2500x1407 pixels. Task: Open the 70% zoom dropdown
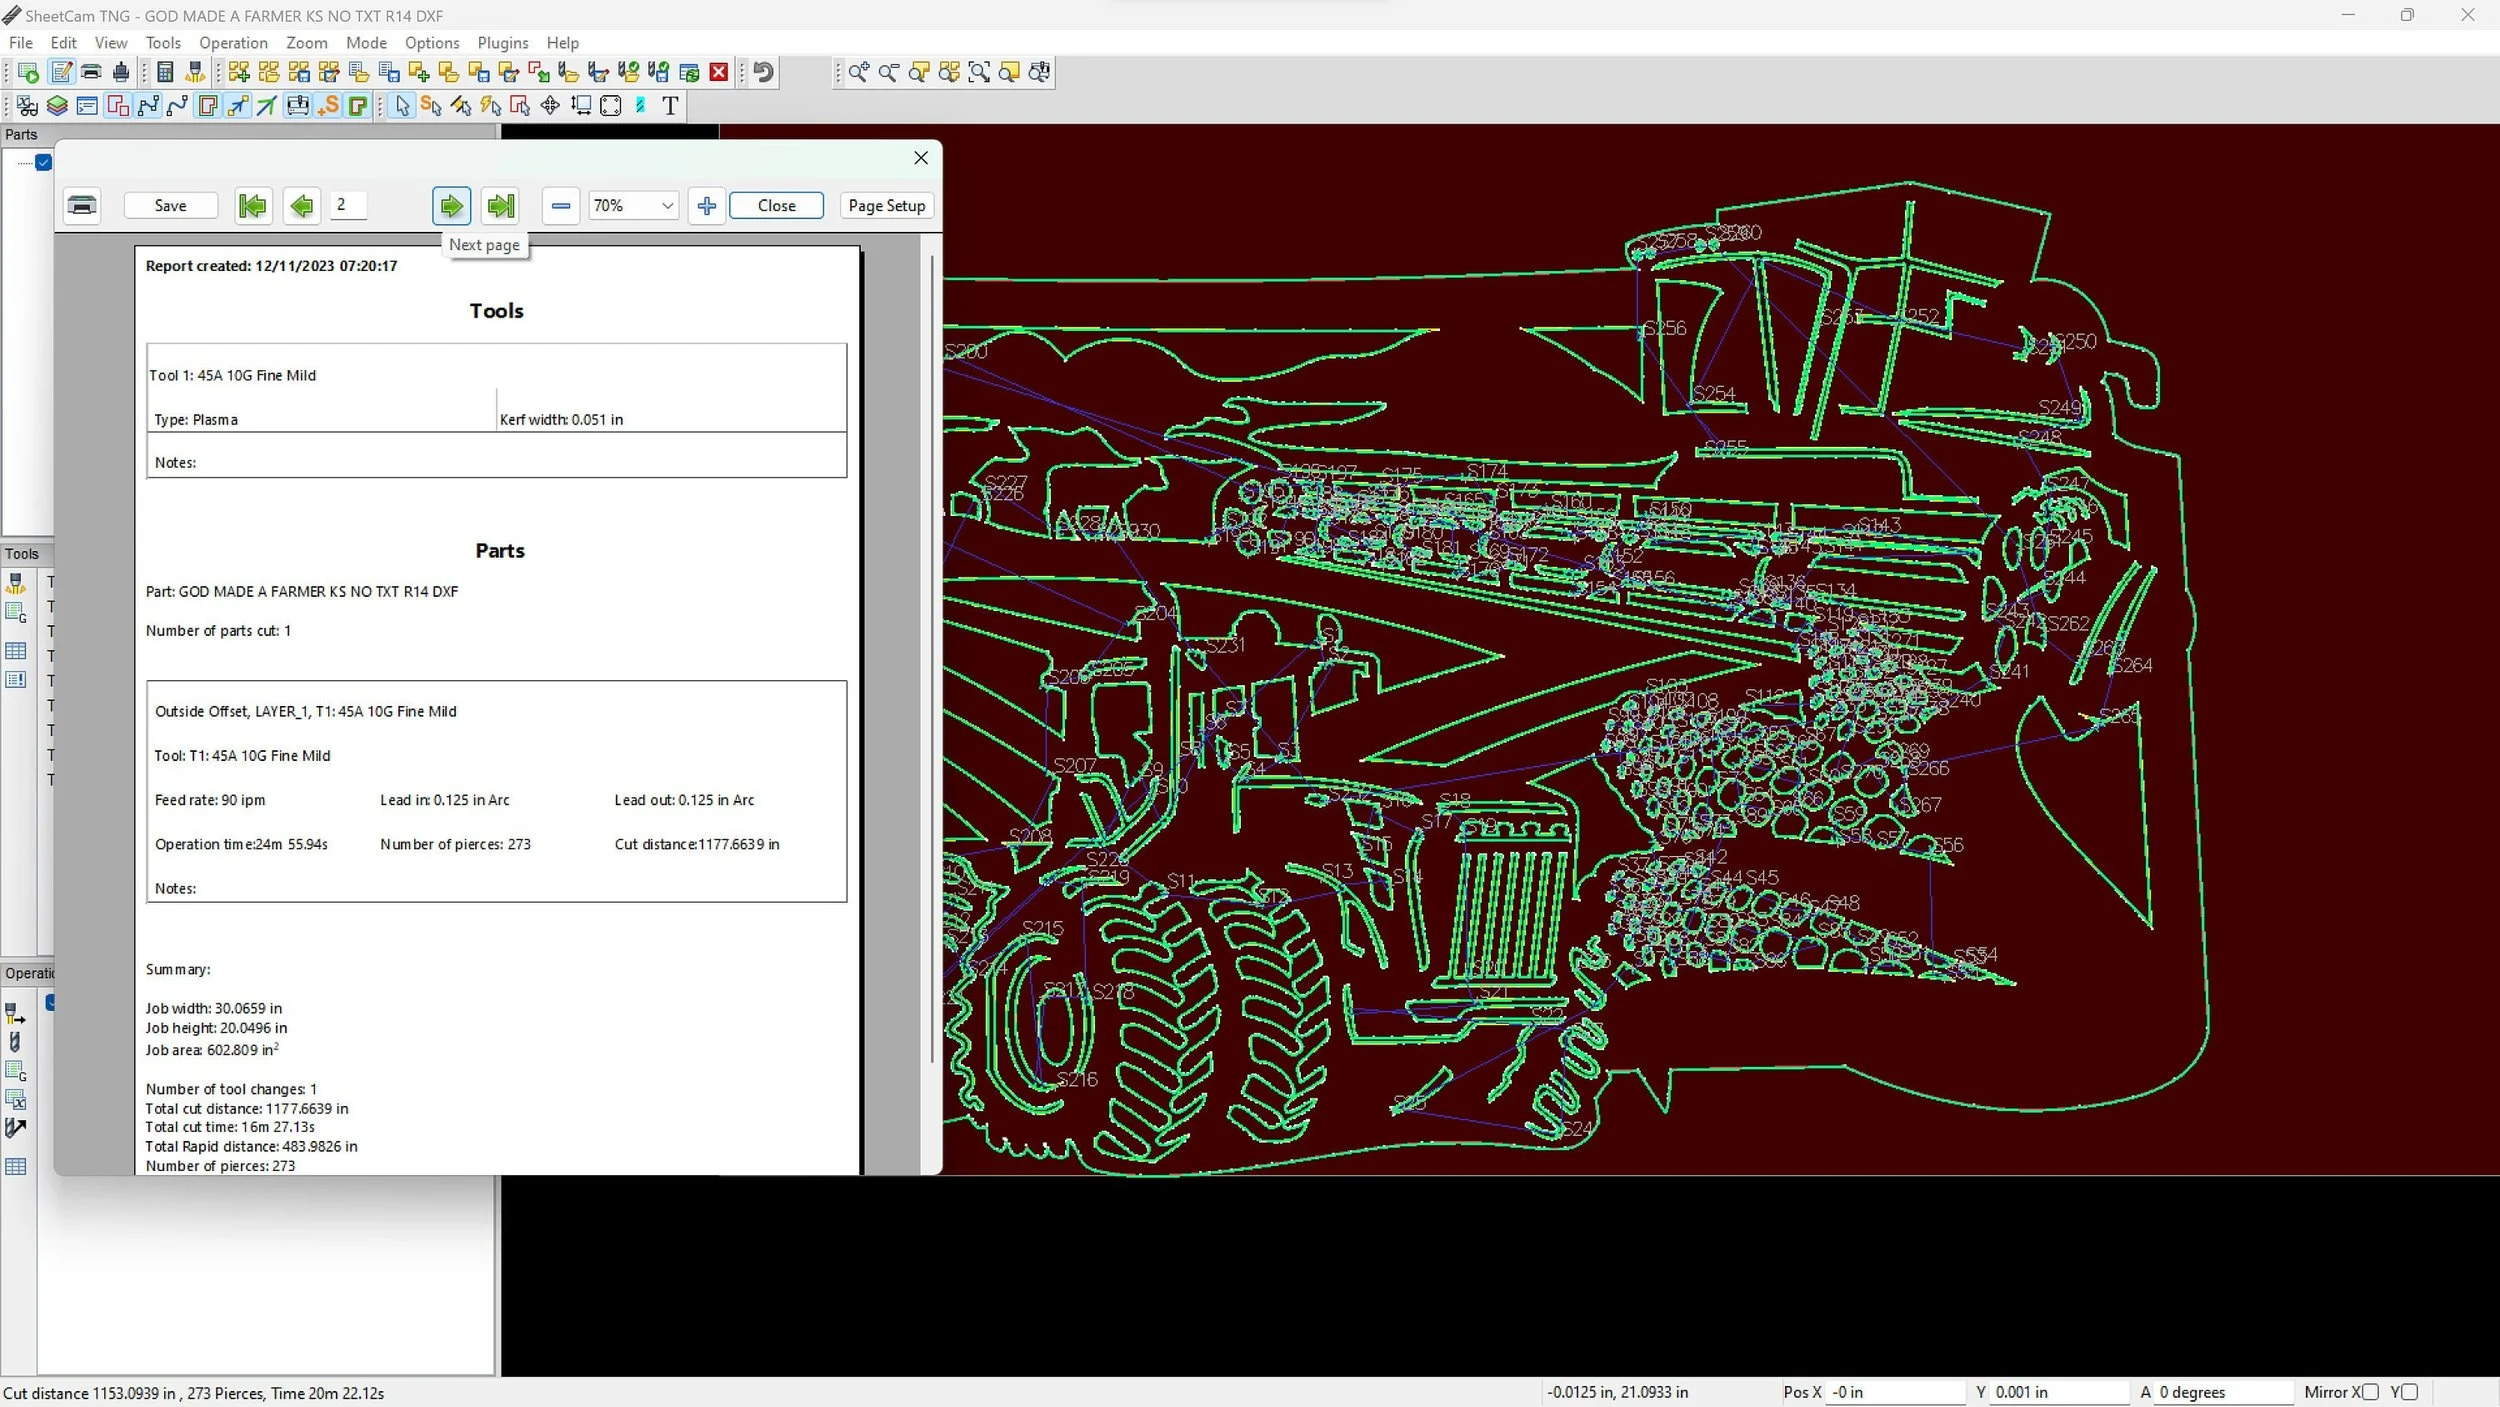click(x=633, y=205)
